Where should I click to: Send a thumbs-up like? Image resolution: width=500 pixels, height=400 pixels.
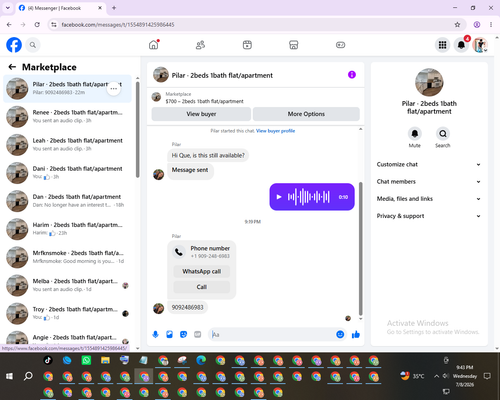[356, 334]
